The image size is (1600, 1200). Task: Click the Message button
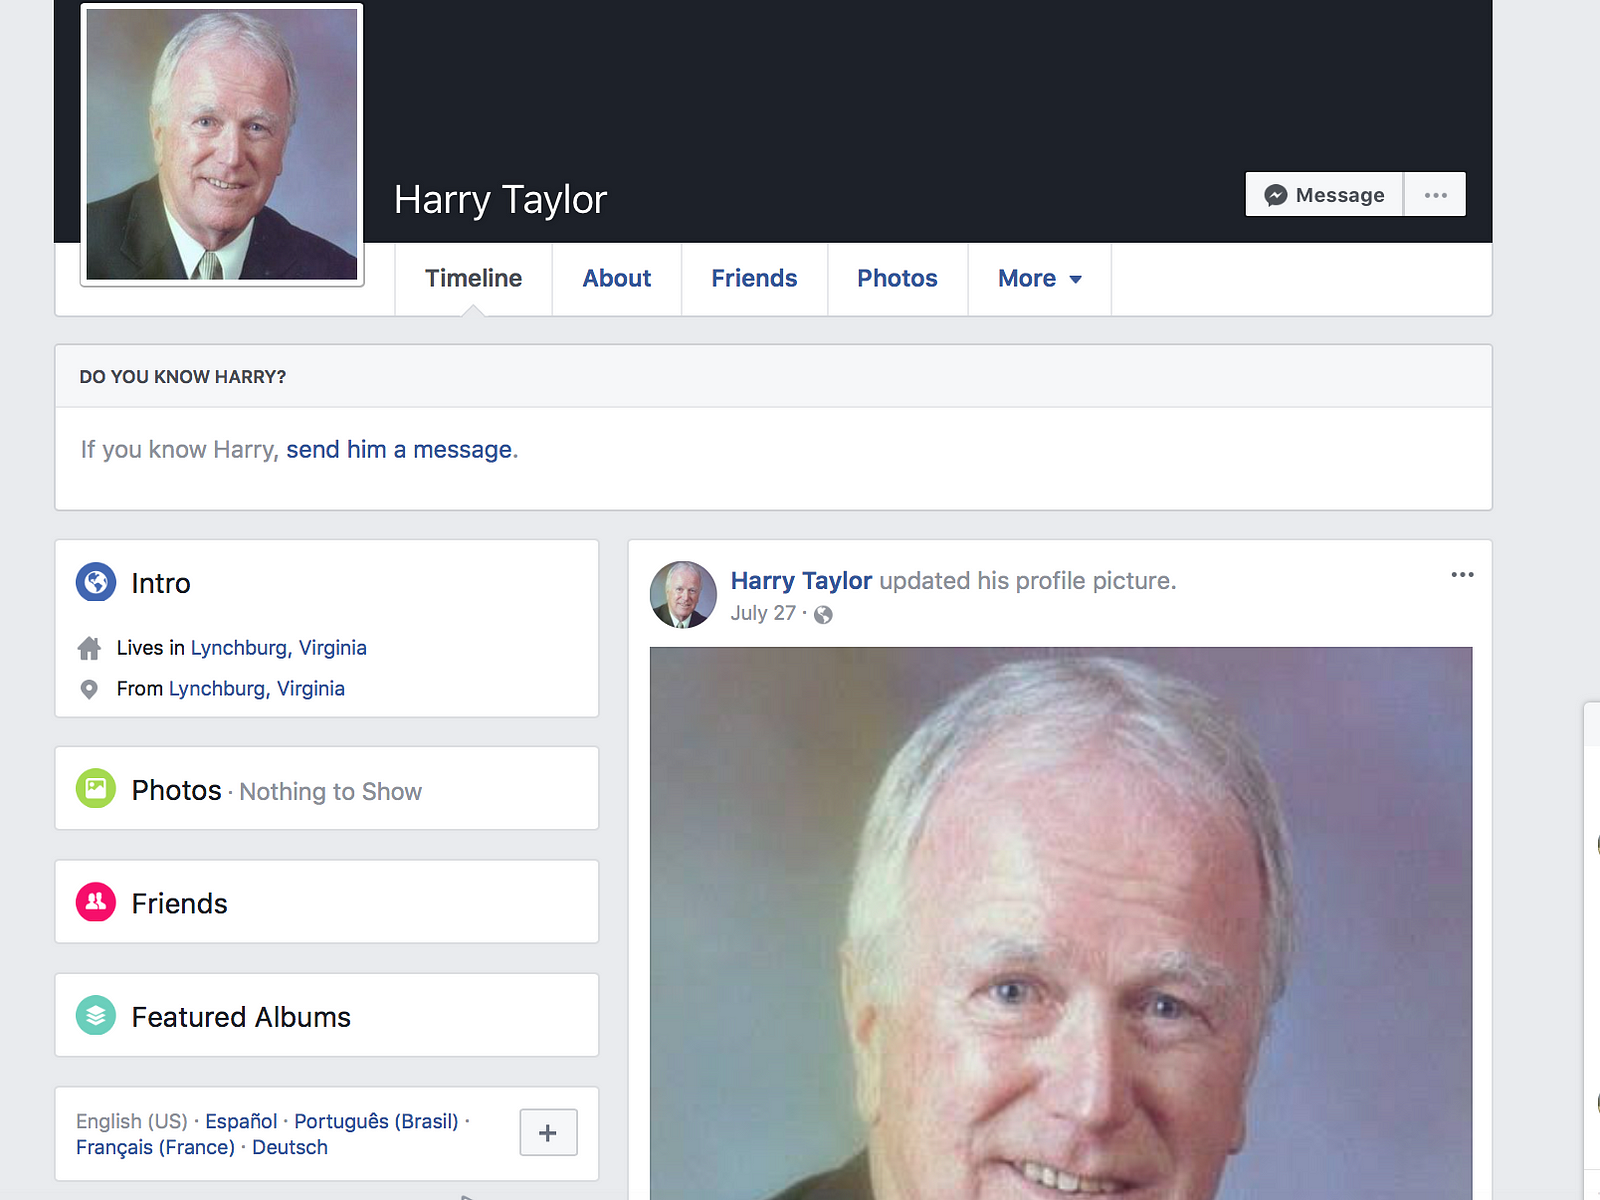1324,195
